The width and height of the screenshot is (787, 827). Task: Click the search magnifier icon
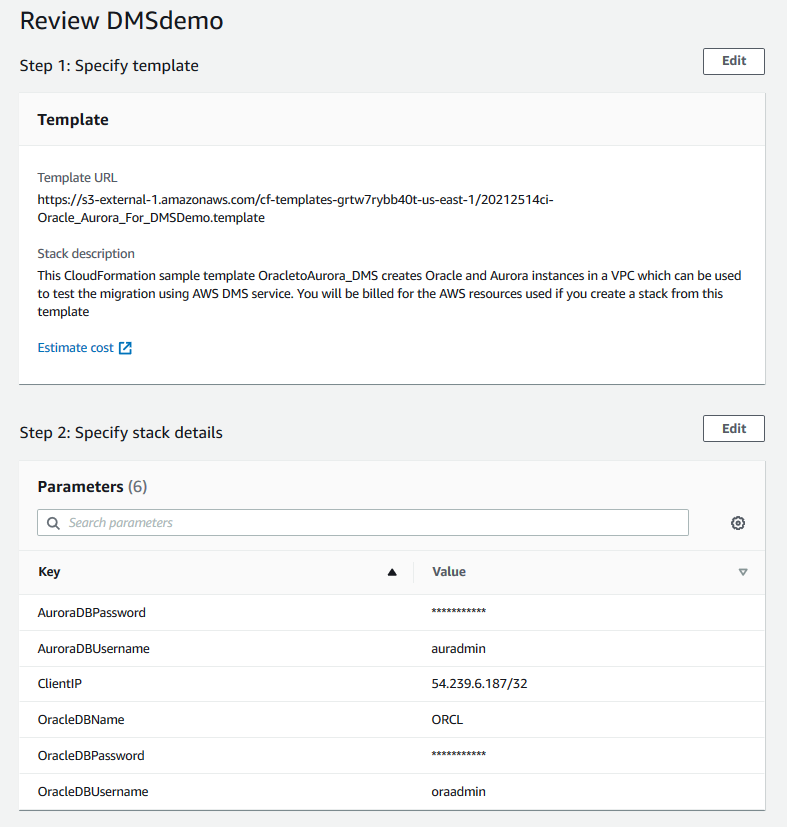pos(53,522)
